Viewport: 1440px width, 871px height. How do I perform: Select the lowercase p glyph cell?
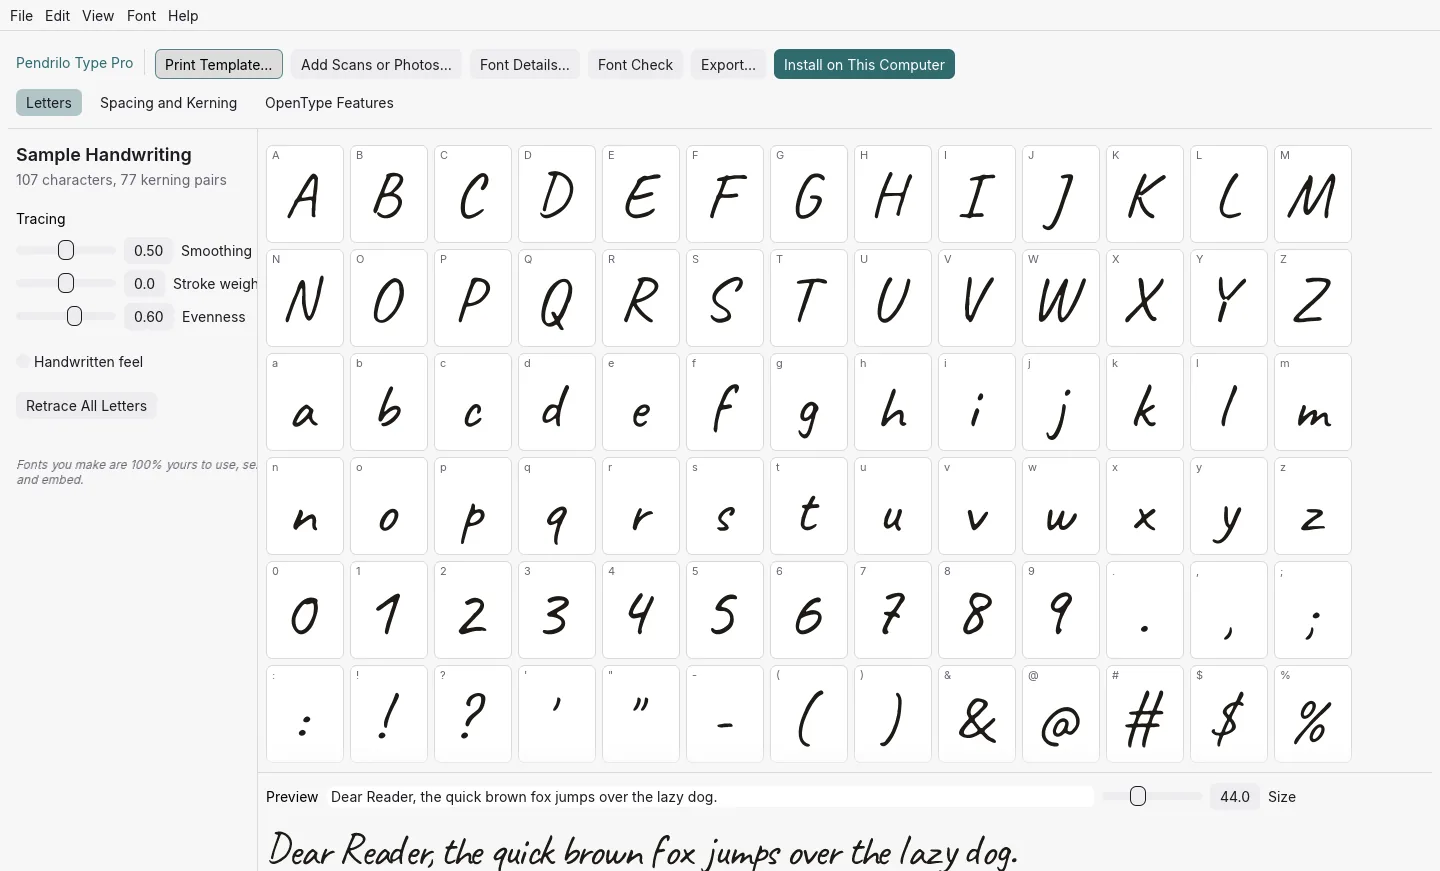[473, 506]
